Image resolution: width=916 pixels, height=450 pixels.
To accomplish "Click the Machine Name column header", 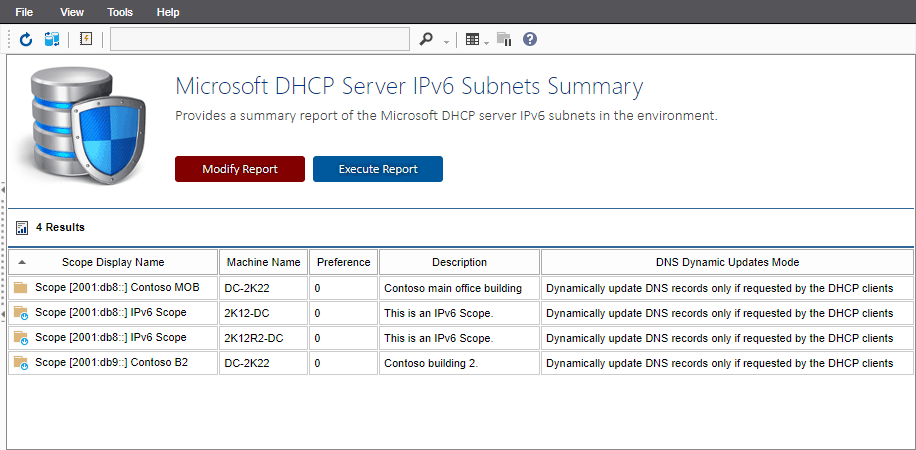I will [x=263, y=262].
